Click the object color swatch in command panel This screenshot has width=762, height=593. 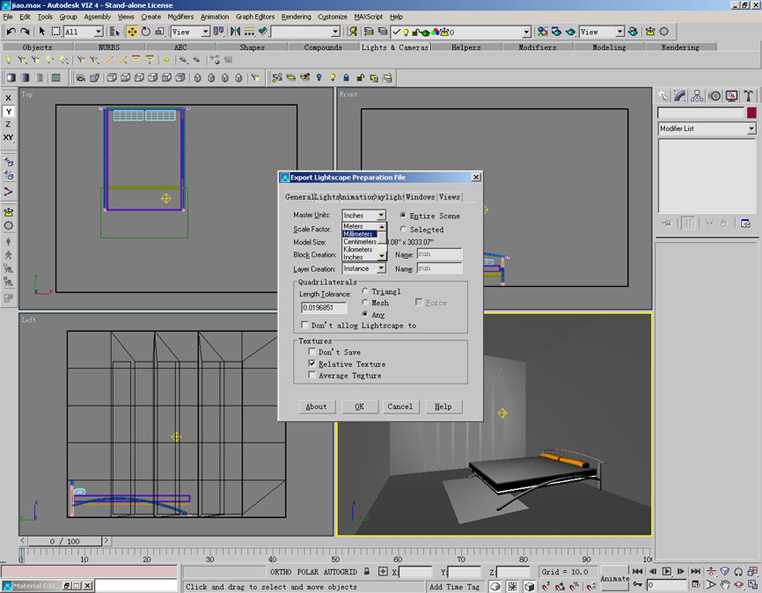(x=750, y=114)
